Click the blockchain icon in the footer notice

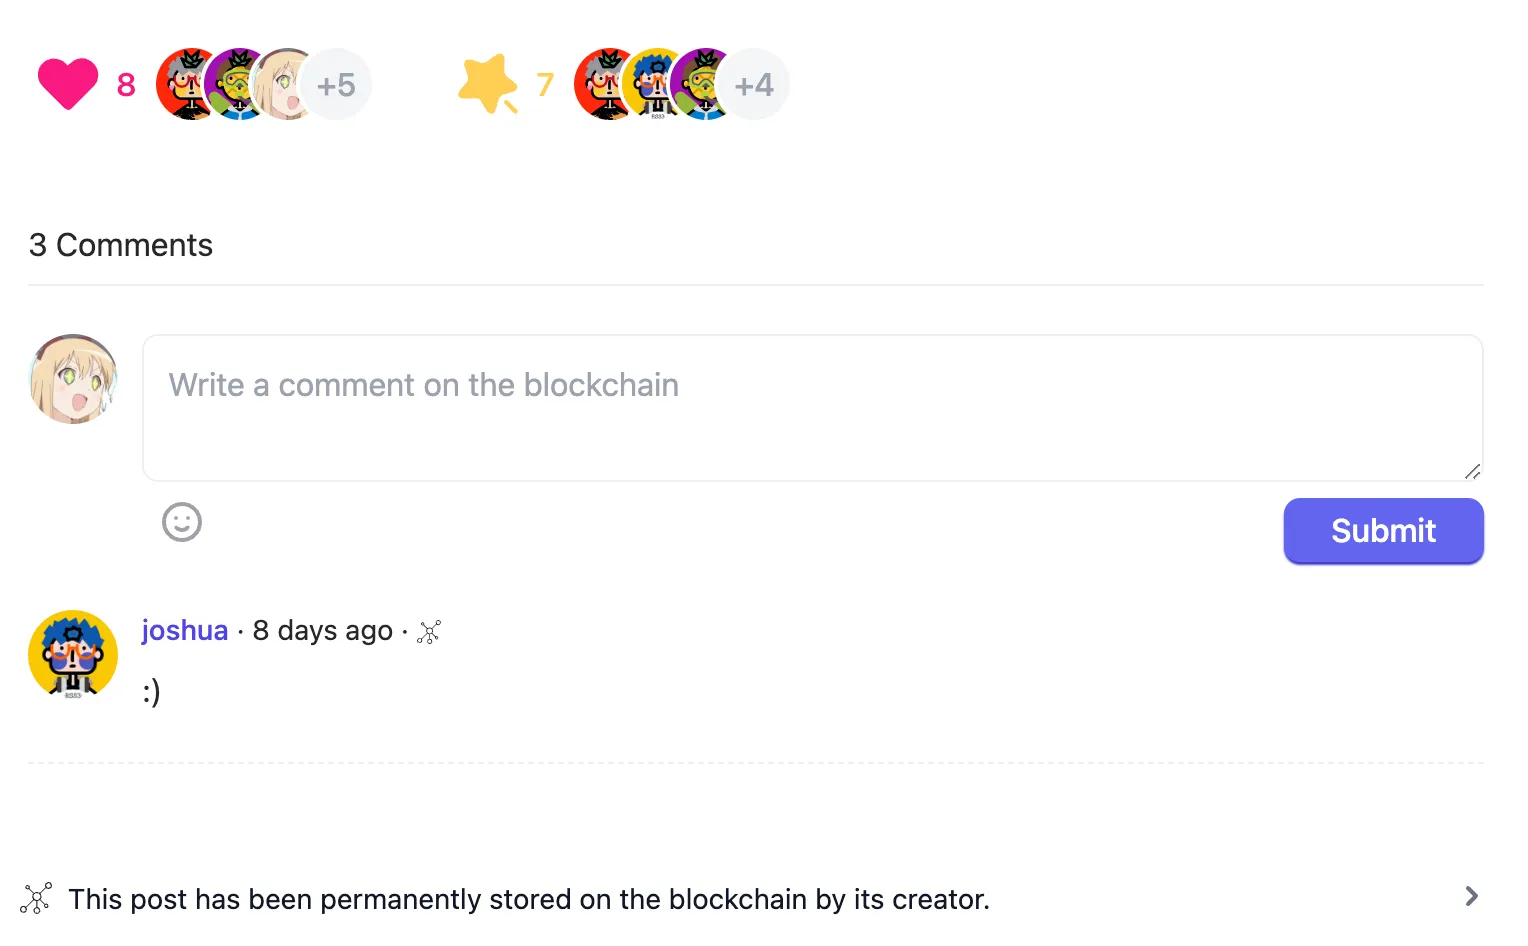[x=36, y=898]
